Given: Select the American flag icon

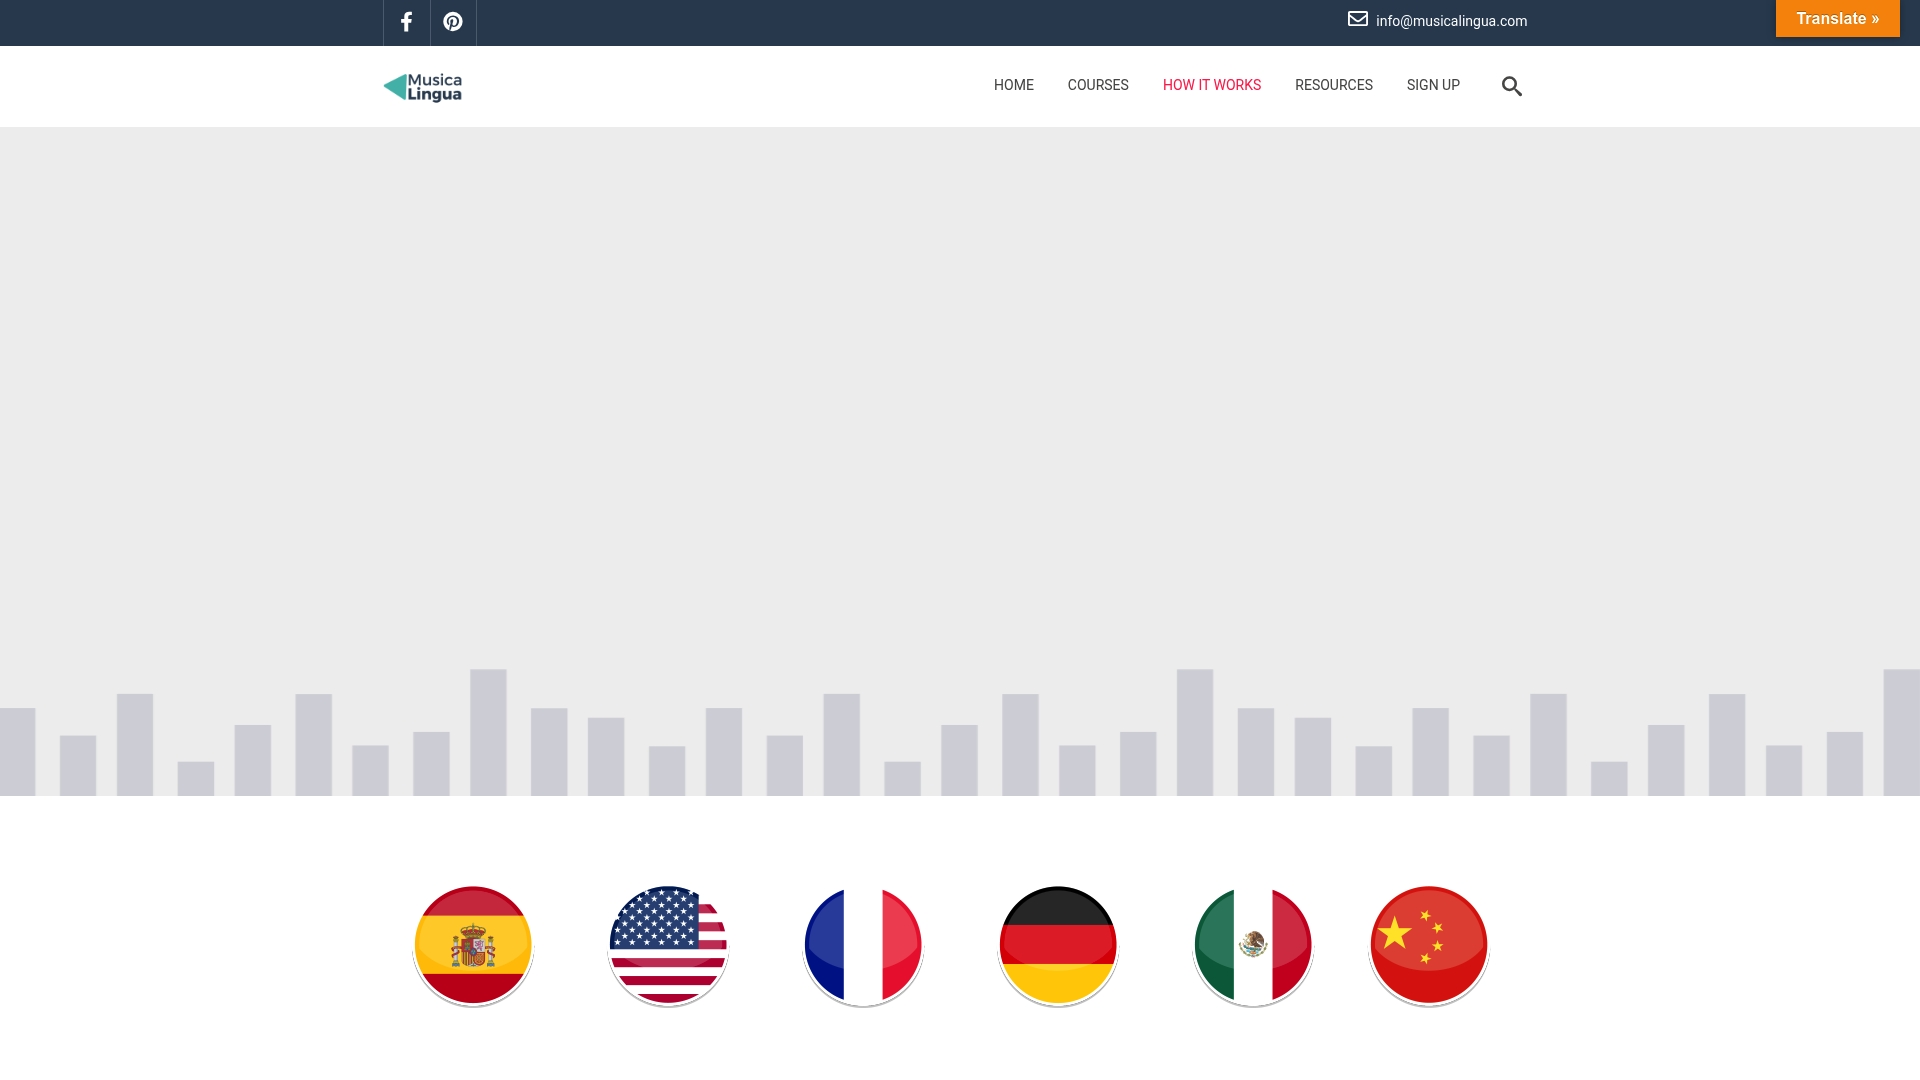Looking at the screenshot, I should tap(667, 944).
